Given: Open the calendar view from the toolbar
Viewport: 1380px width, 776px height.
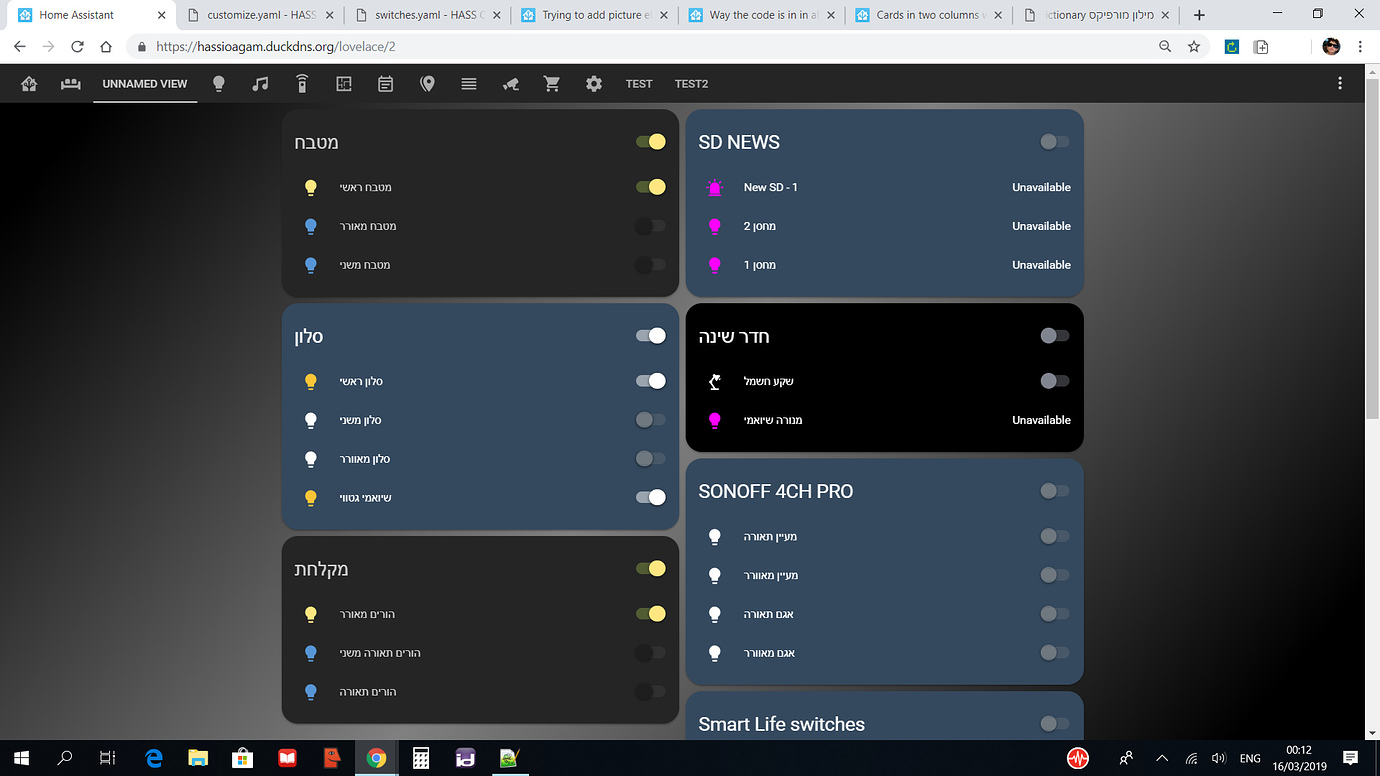Looking at the screenshot, I should [385, 83].
